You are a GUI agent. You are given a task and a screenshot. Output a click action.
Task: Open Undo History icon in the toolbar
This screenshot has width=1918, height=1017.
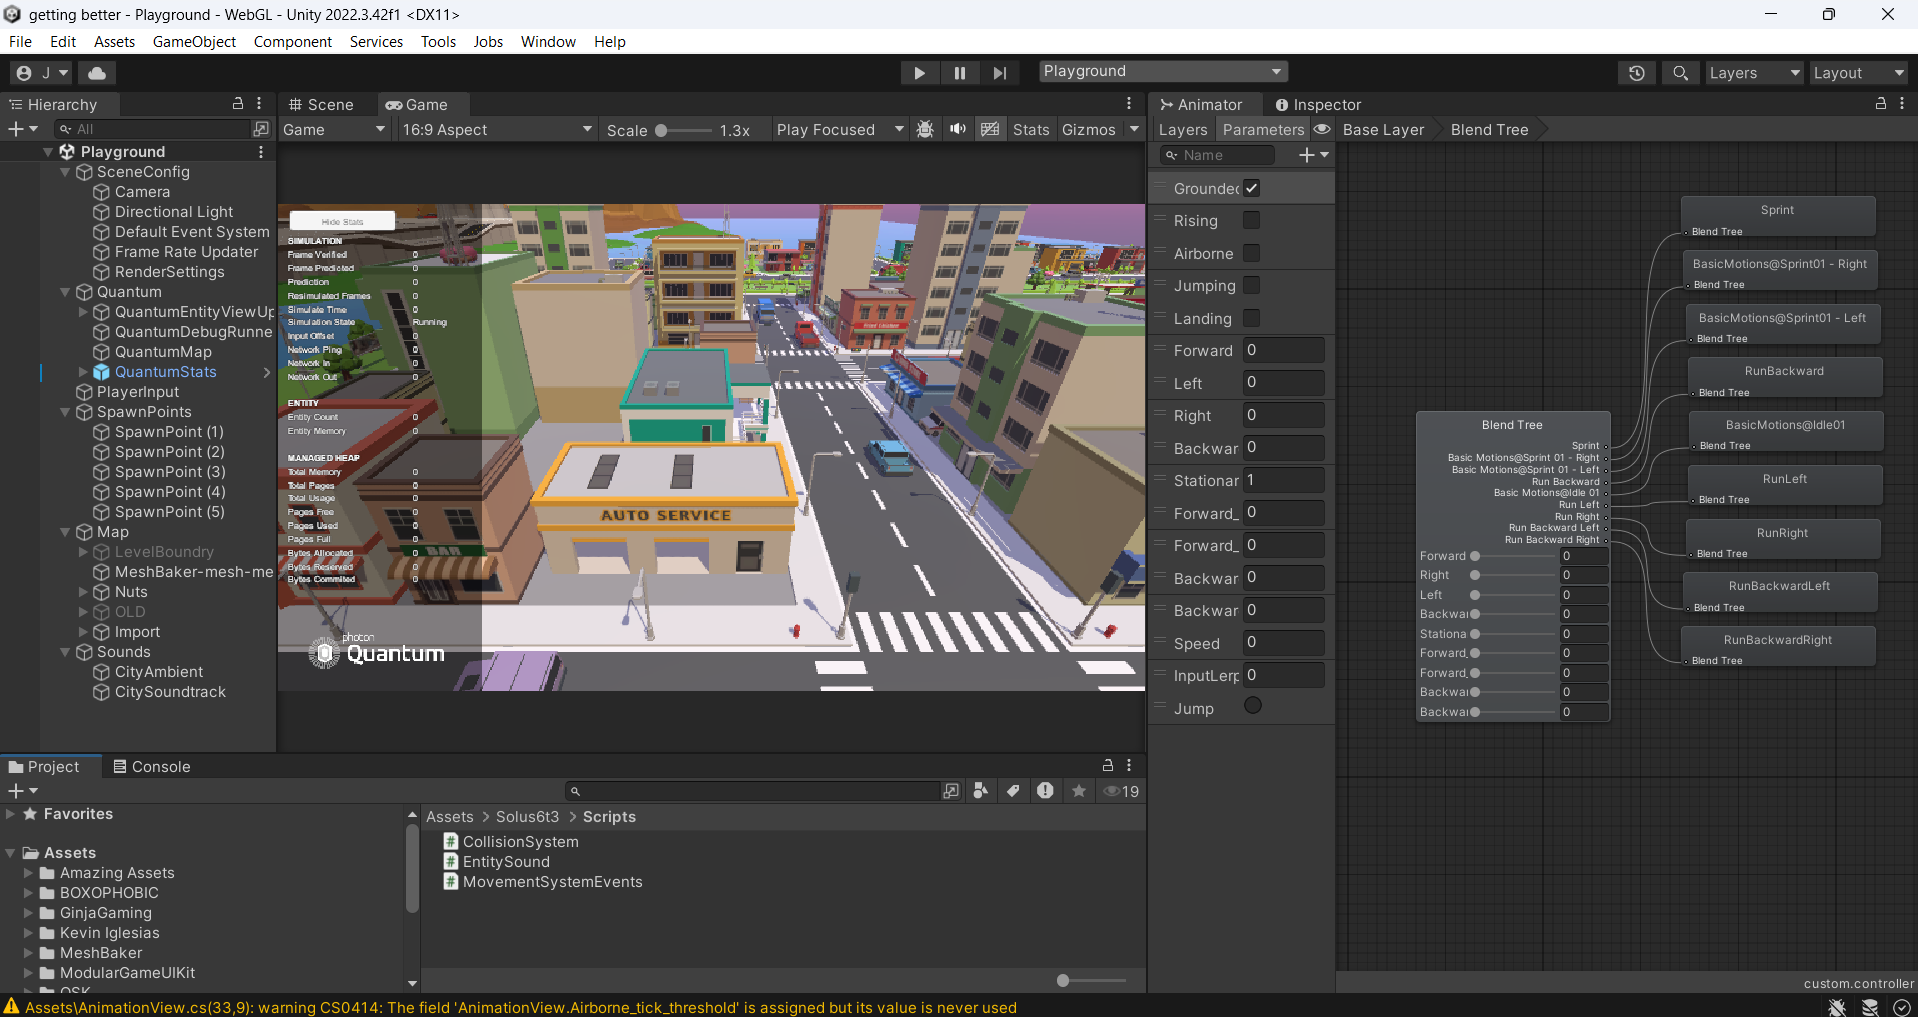(1636, 73)
